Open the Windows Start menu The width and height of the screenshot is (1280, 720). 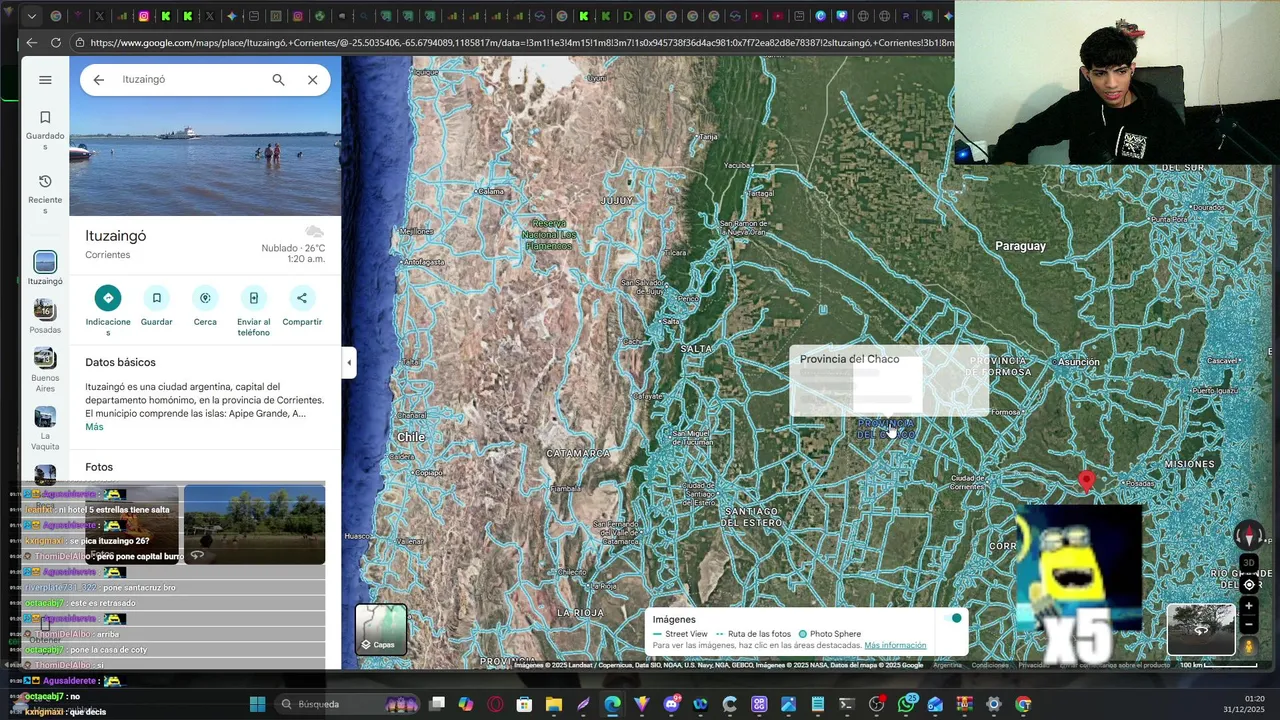257,704
